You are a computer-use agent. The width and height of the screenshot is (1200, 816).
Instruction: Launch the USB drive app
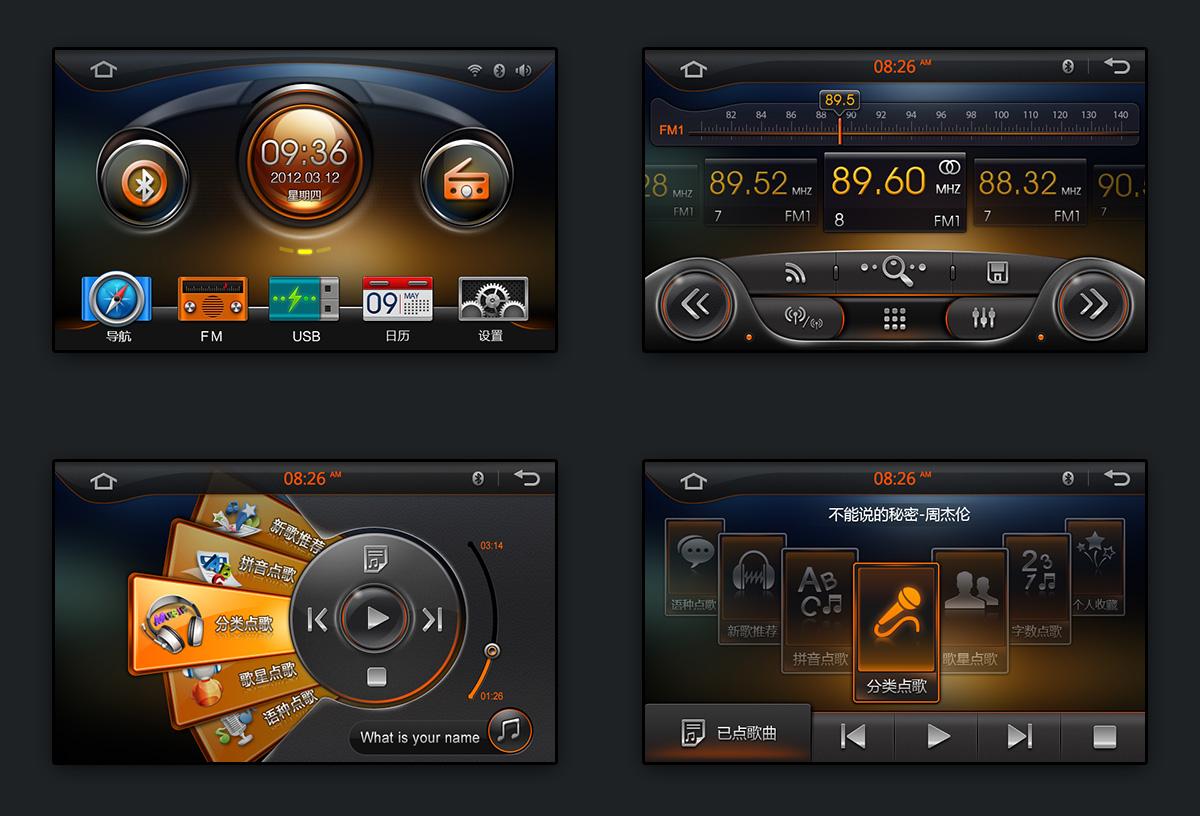[305, 300]
